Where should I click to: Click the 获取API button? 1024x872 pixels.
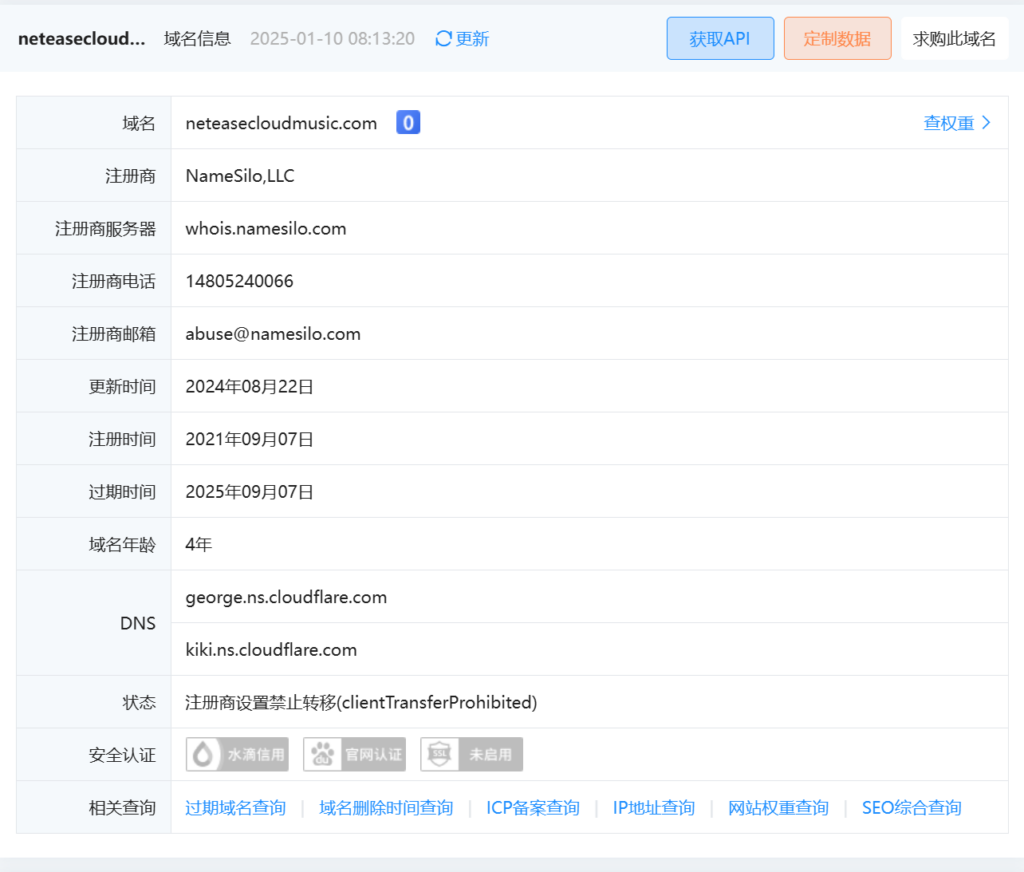[x=720, y=38]
